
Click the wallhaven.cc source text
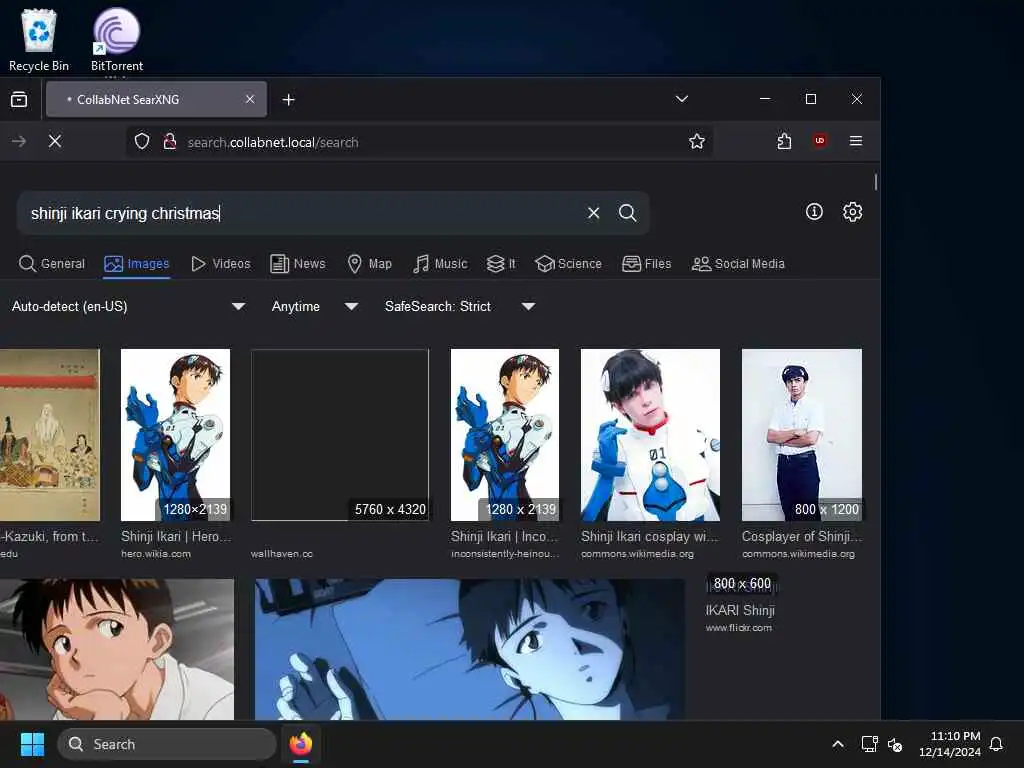pyautogui.click(x=281, y=554)
